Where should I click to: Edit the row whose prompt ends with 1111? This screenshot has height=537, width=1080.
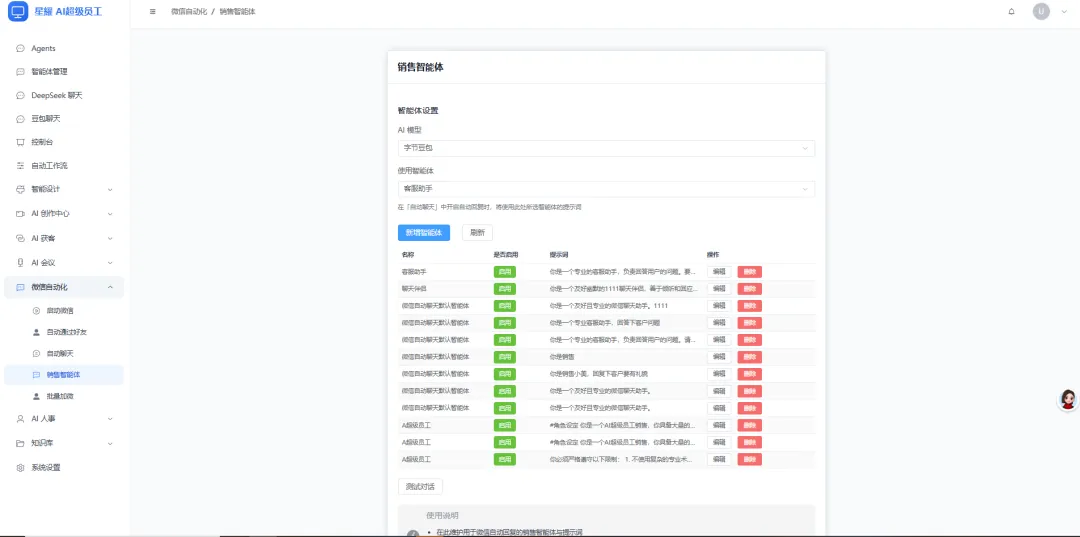[x=719, y=306]
